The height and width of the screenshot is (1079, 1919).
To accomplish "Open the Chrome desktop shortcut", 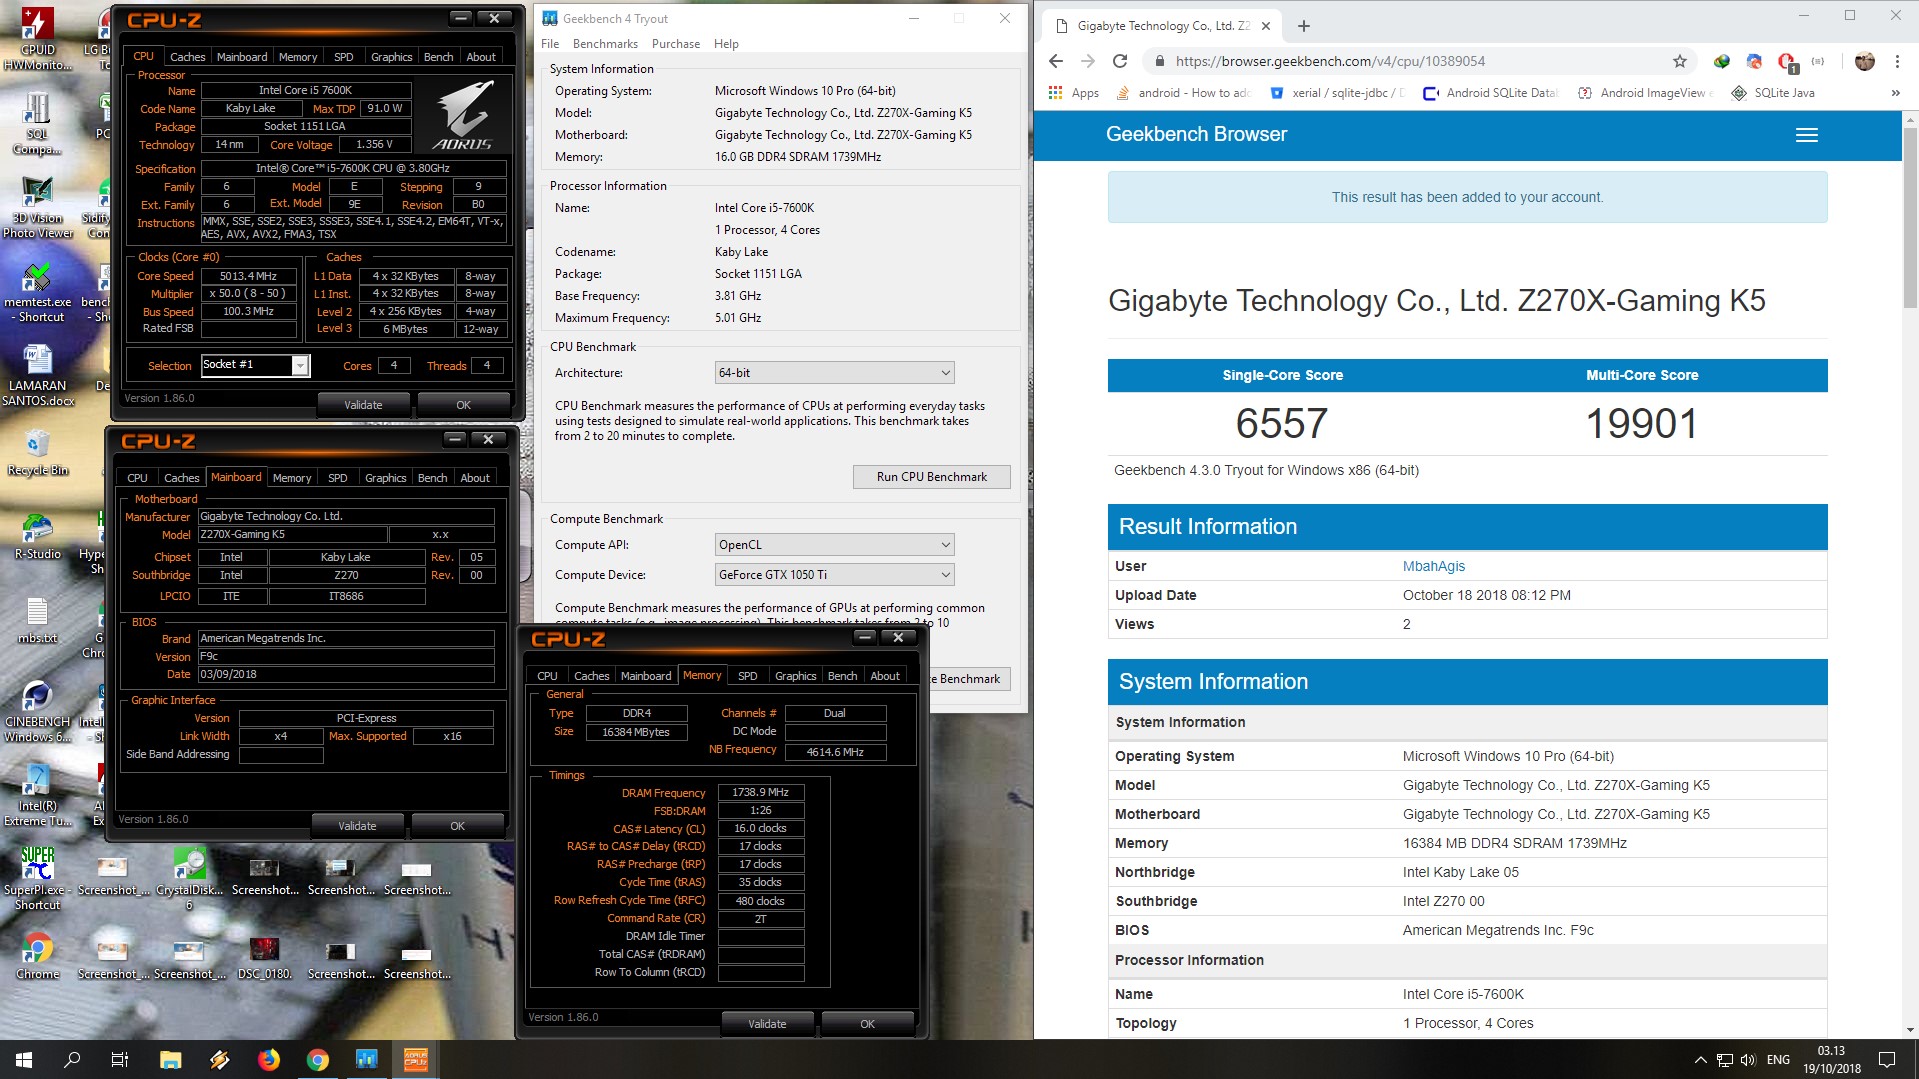I will pos(38,957).
